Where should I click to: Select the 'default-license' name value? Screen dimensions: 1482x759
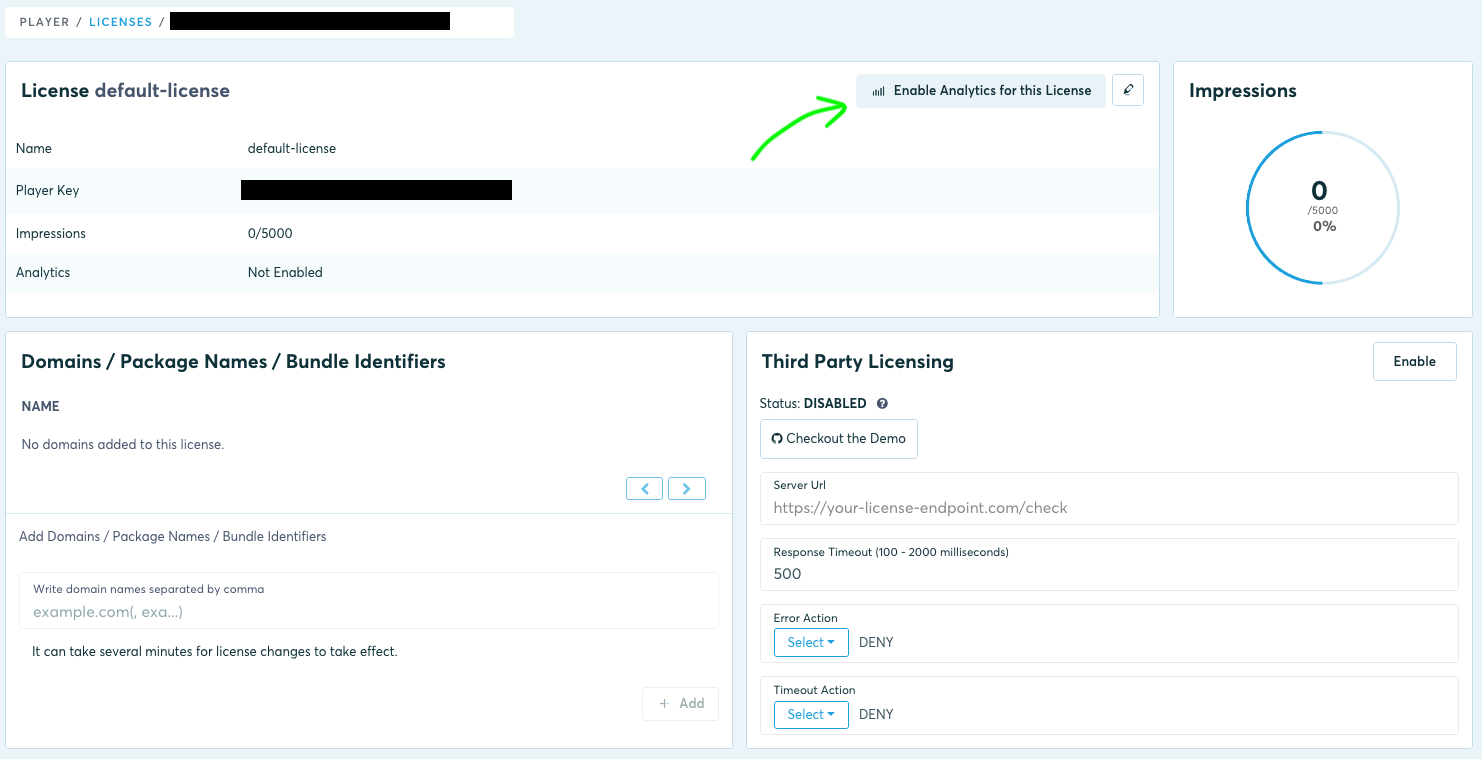292,148
